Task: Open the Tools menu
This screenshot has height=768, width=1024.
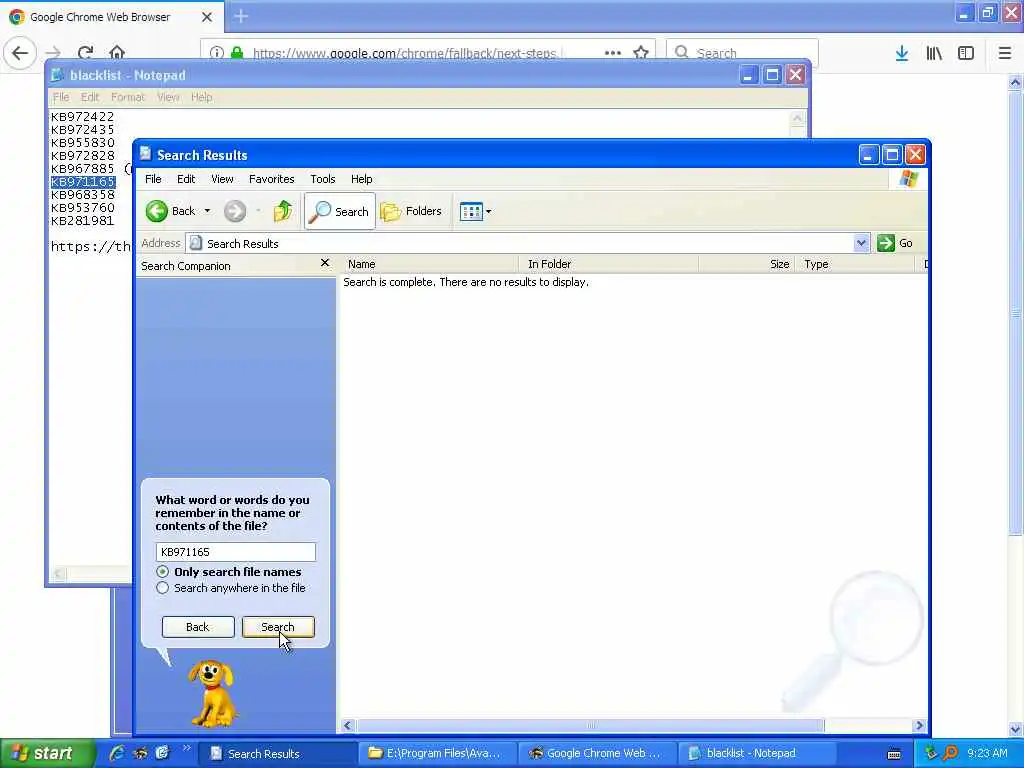Action: click(x=323, y=179)
